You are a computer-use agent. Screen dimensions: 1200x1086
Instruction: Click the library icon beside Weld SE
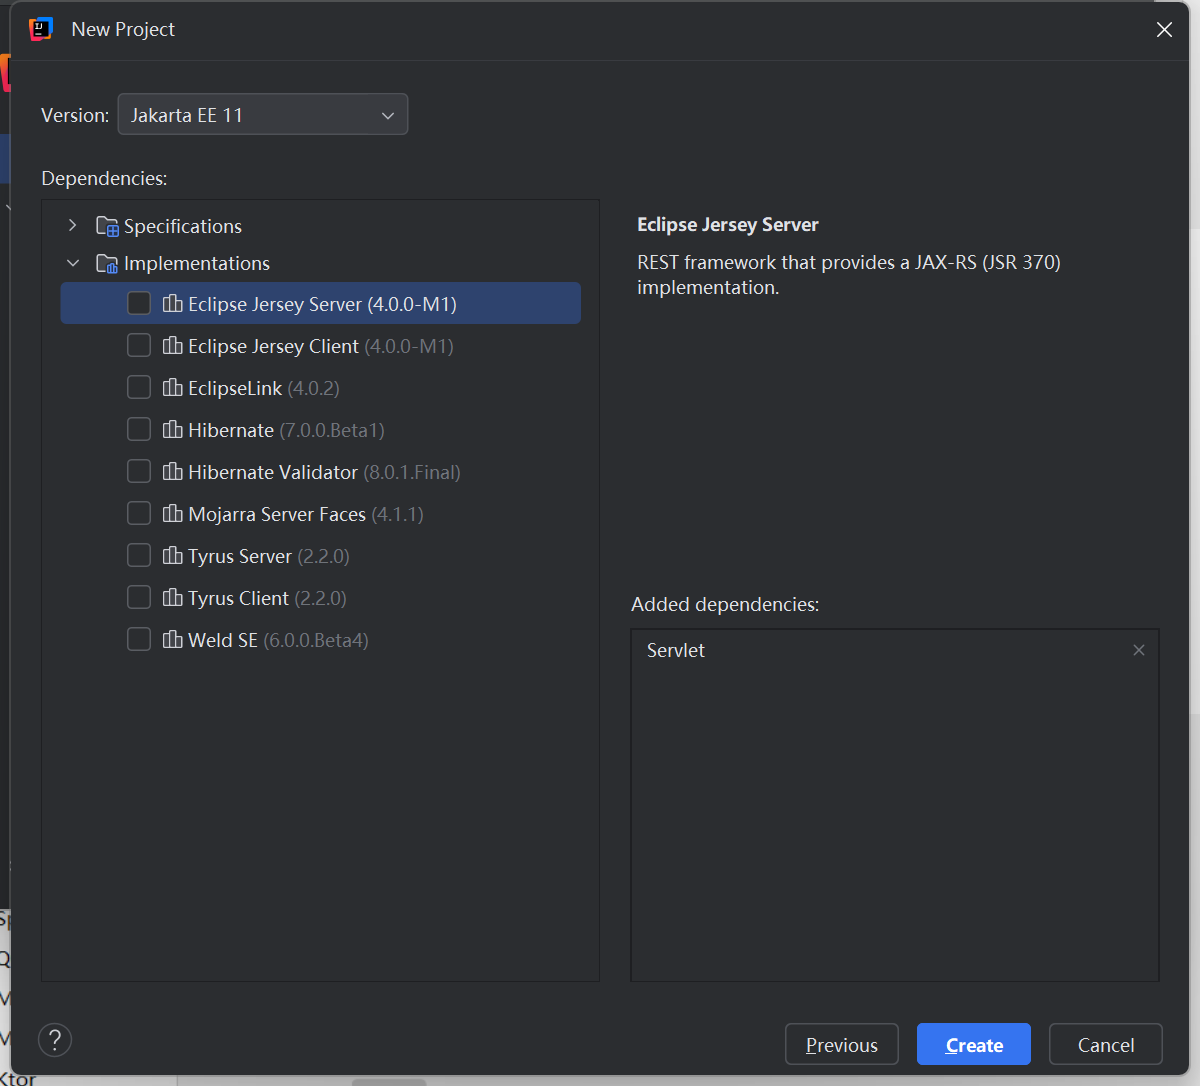click(173, 639)
